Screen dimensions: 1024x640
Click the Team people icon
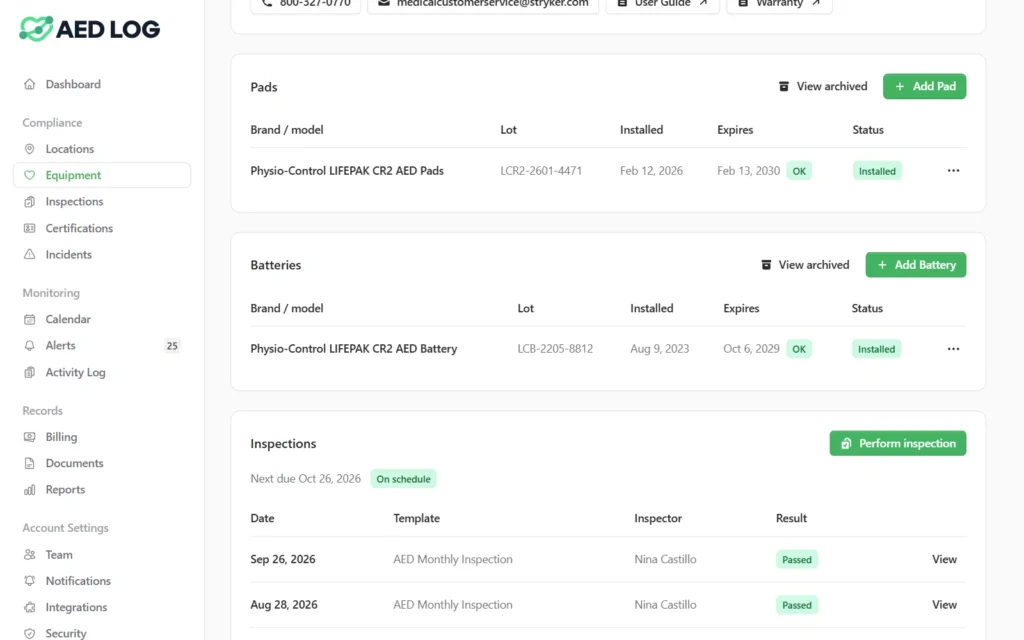(x=29, y=554)
